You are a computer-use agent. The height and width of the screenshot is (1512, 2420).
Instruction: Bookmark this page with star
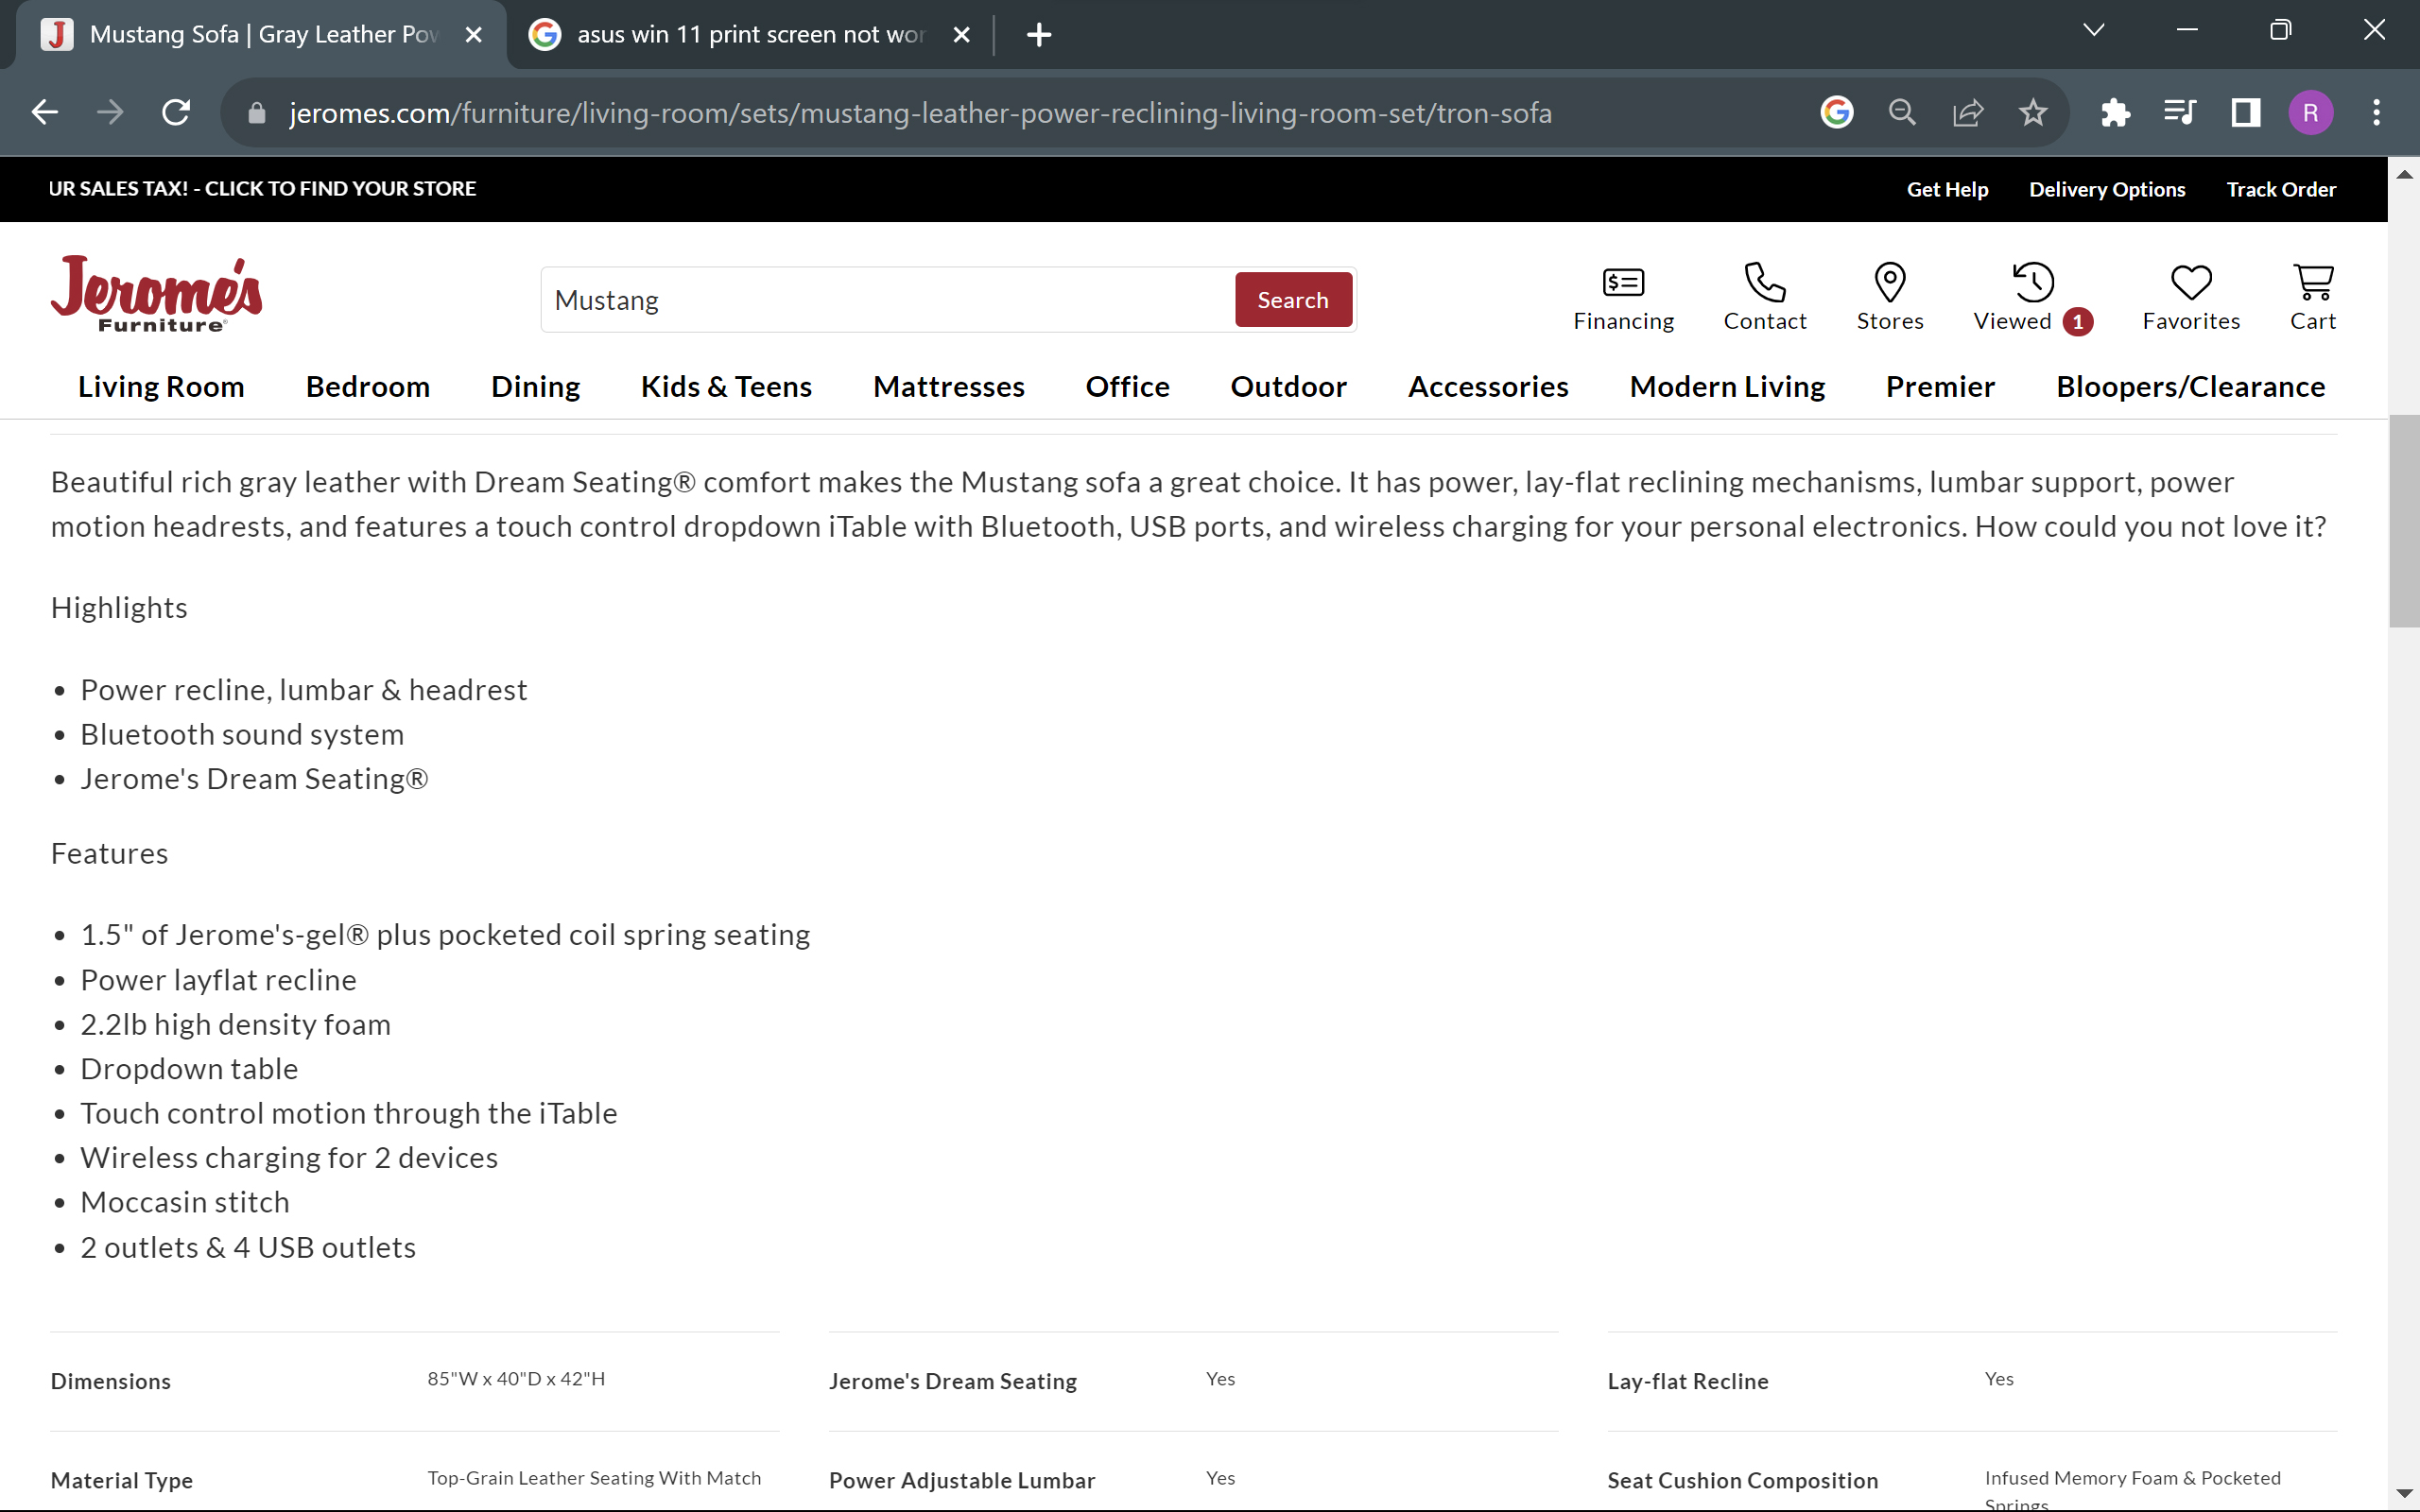[x=2032, y=112]
